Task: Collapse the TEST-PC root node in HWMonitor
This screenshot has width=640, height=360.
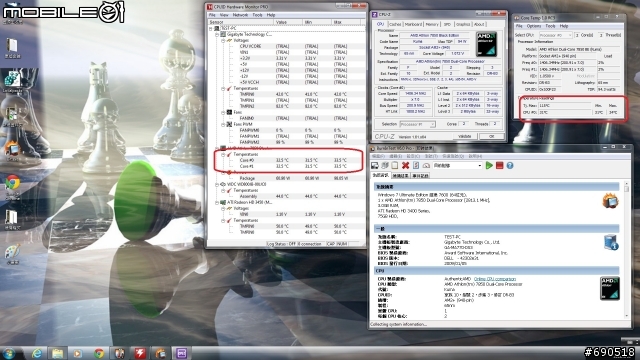Action: click(211, 29)
